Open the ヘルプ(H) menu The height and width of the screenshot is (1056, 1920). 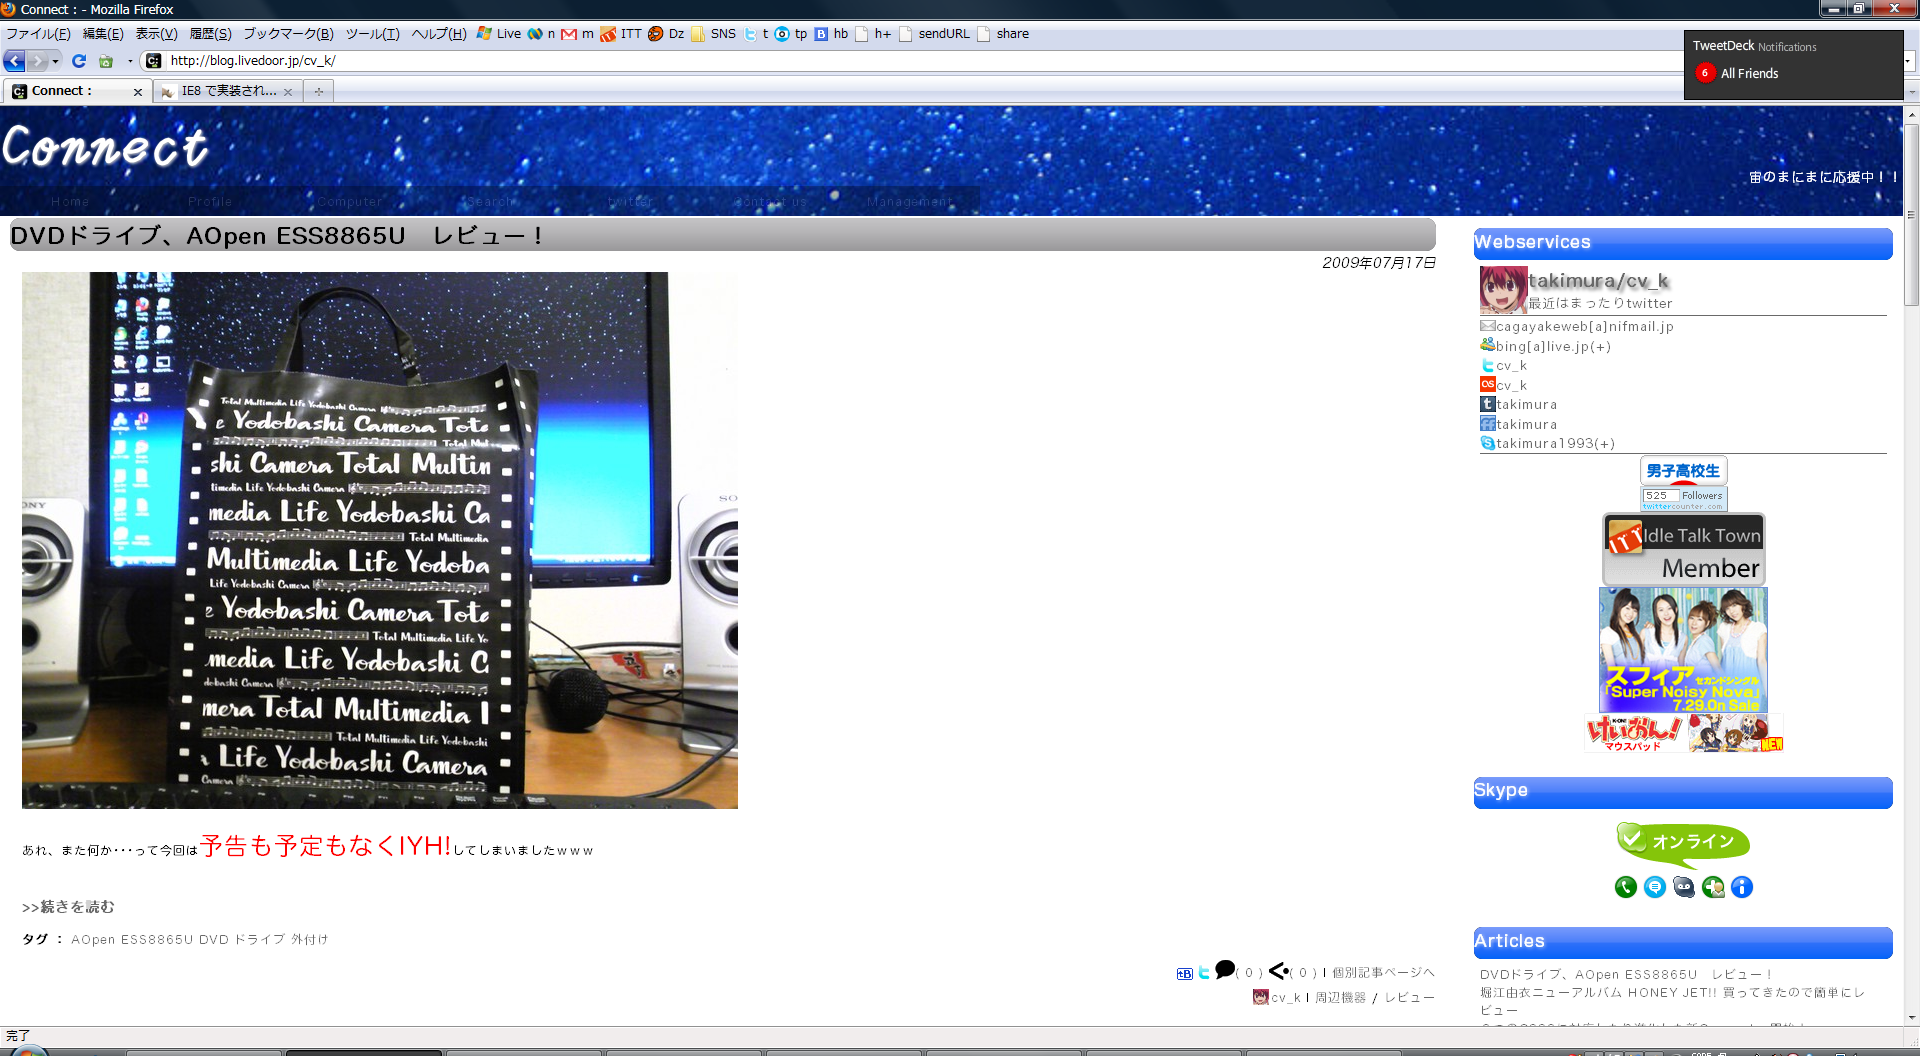point(439,33)
